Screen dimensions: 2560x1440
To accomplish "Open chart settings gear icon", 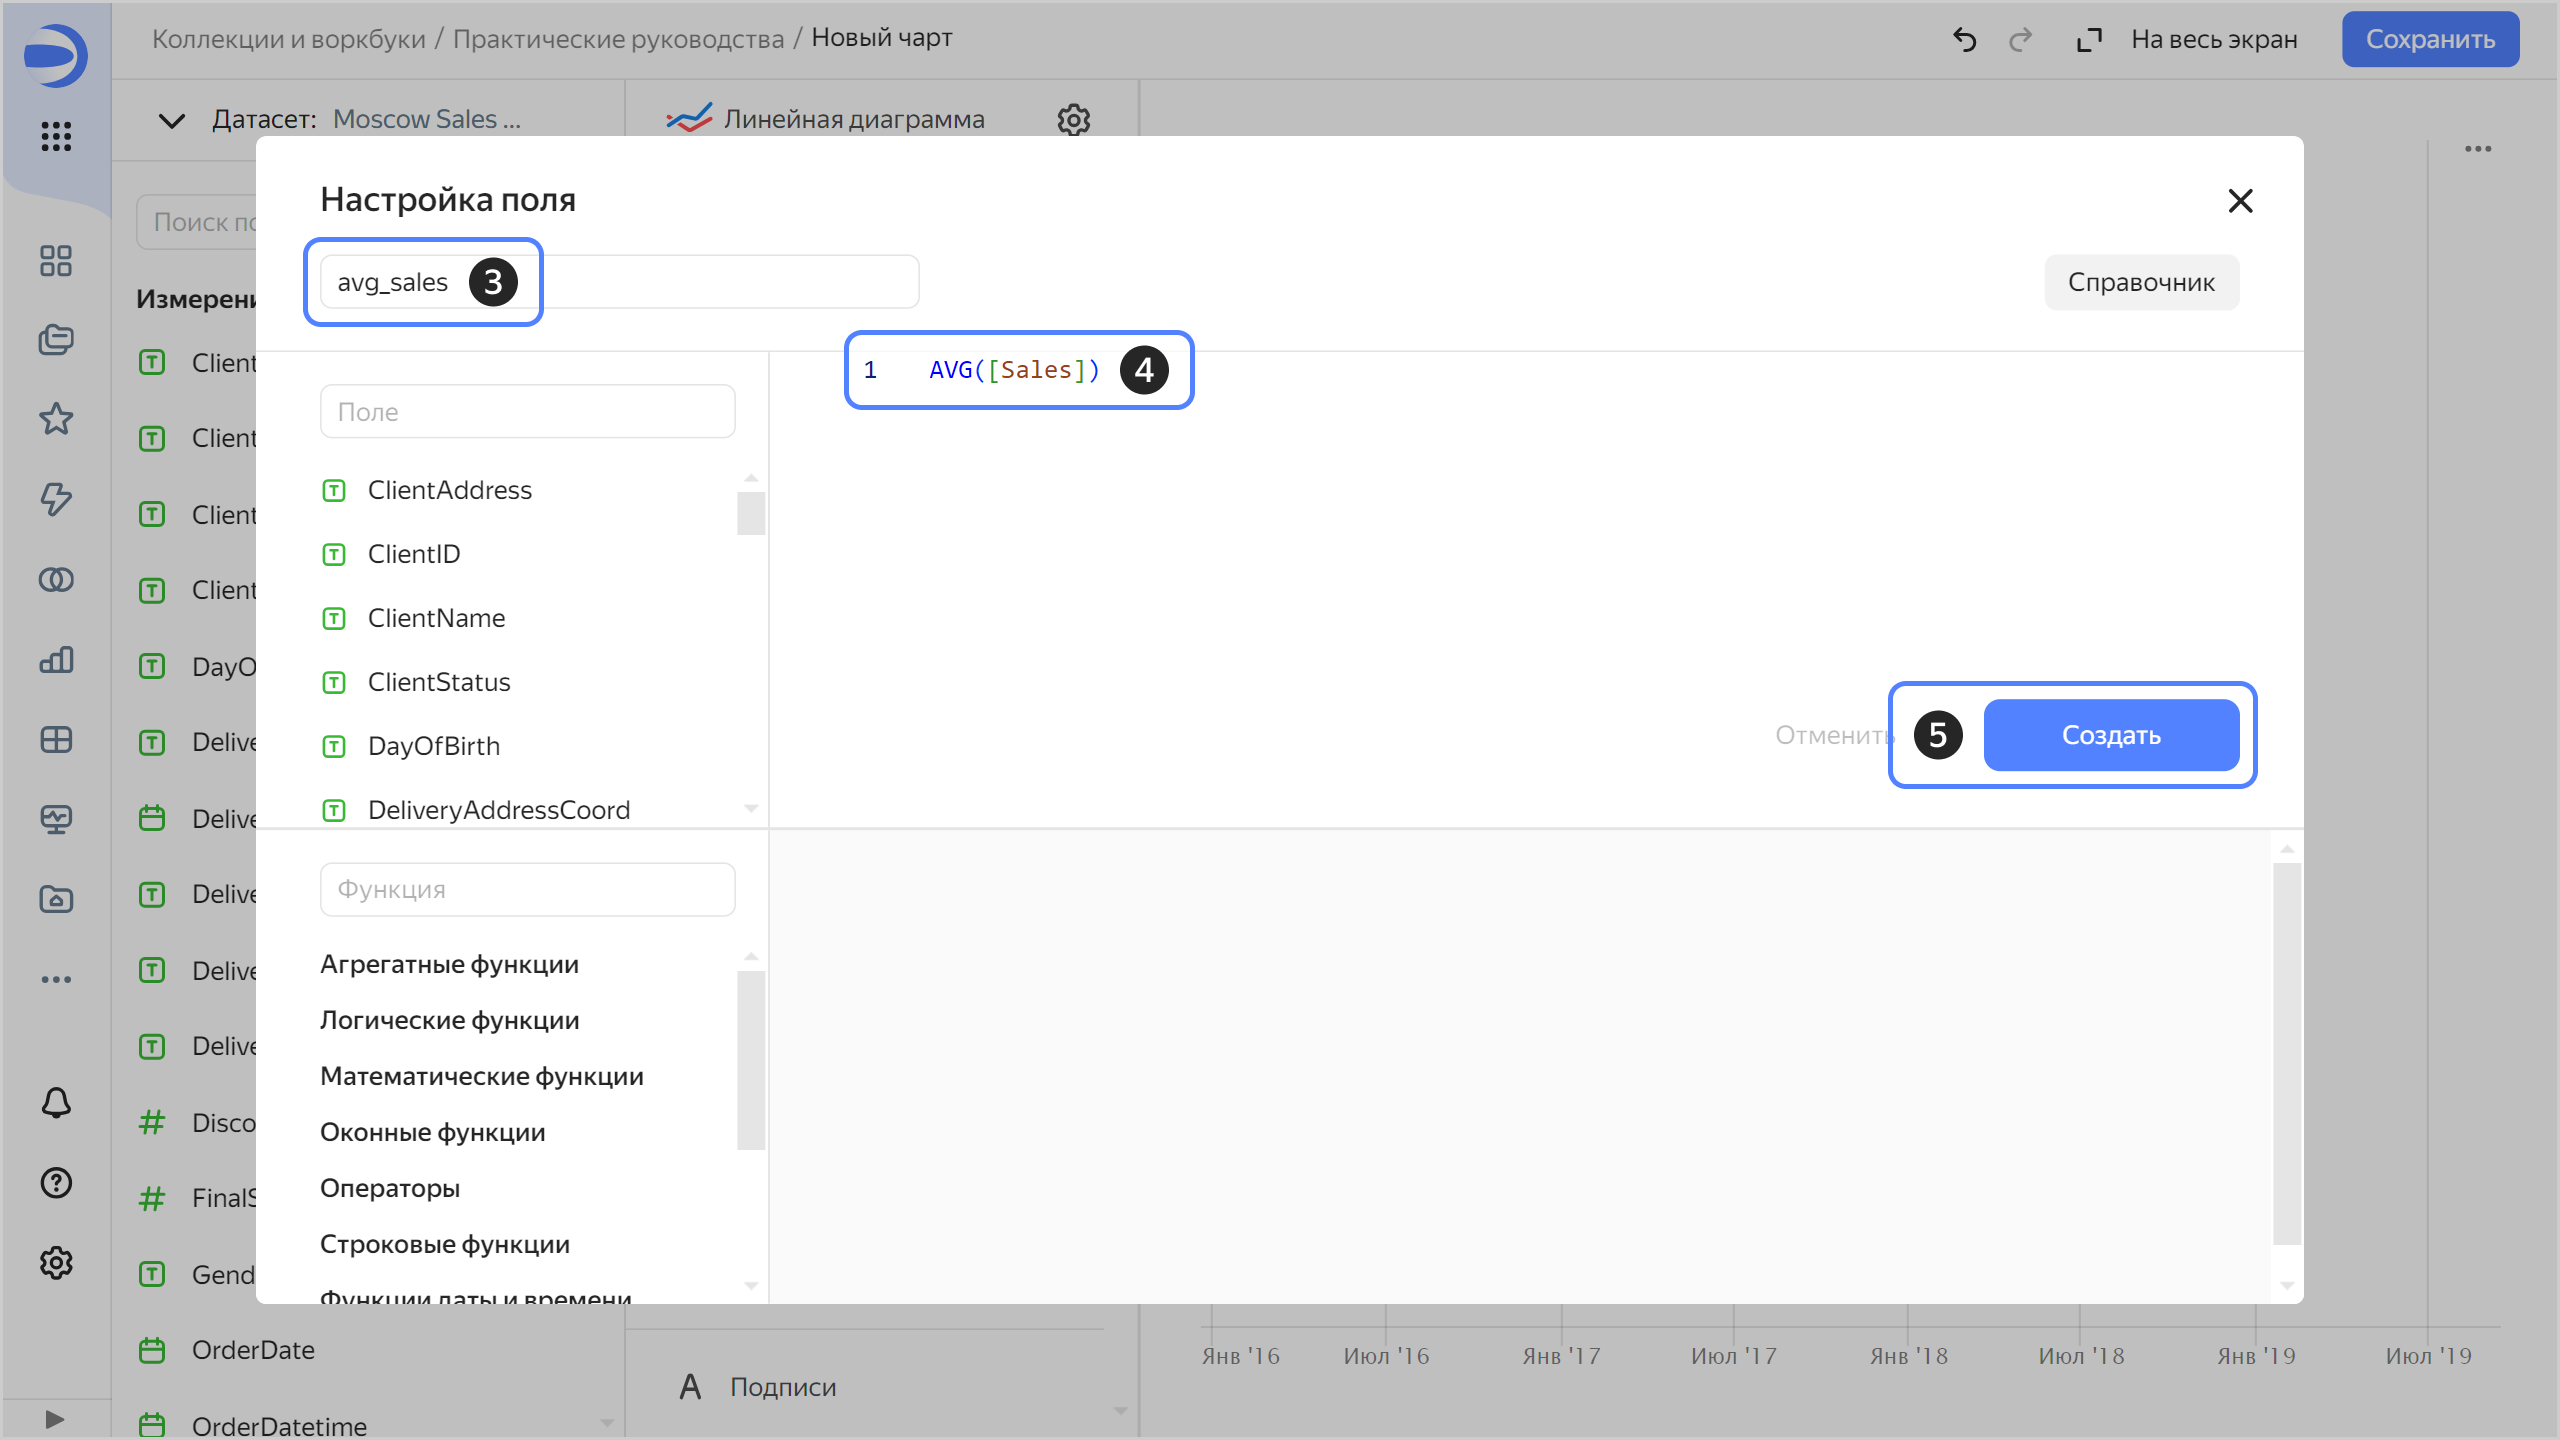I will point(1073,120).
